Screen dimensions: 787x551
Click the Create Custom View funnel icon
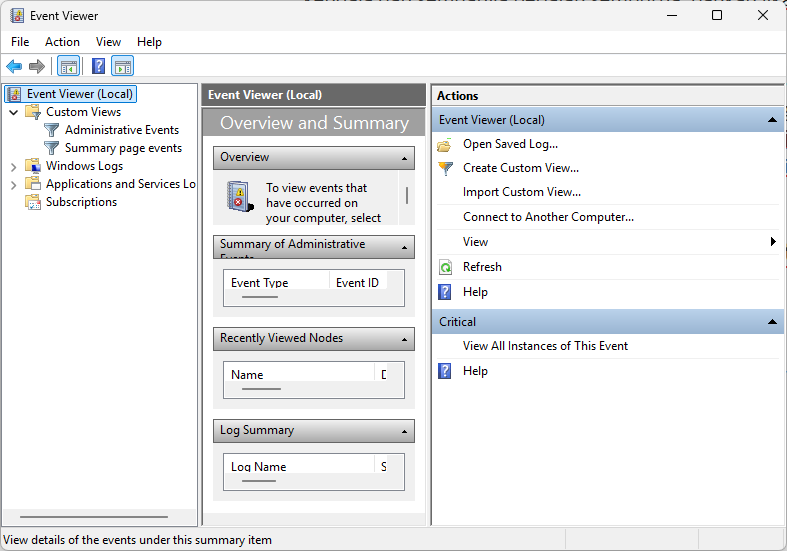tap(446, 168)
